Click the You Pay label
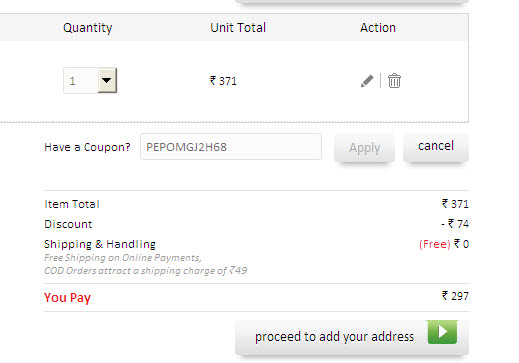 (67, 297)
